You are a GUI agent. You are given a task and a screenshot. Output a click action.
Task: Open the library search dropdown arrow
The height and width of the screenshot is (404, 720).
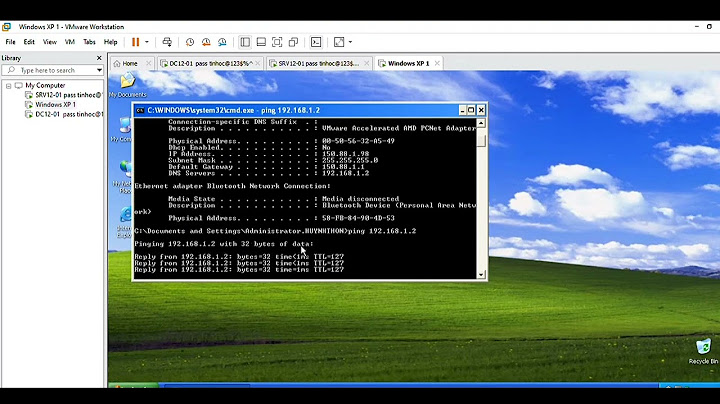pos(99,70)
